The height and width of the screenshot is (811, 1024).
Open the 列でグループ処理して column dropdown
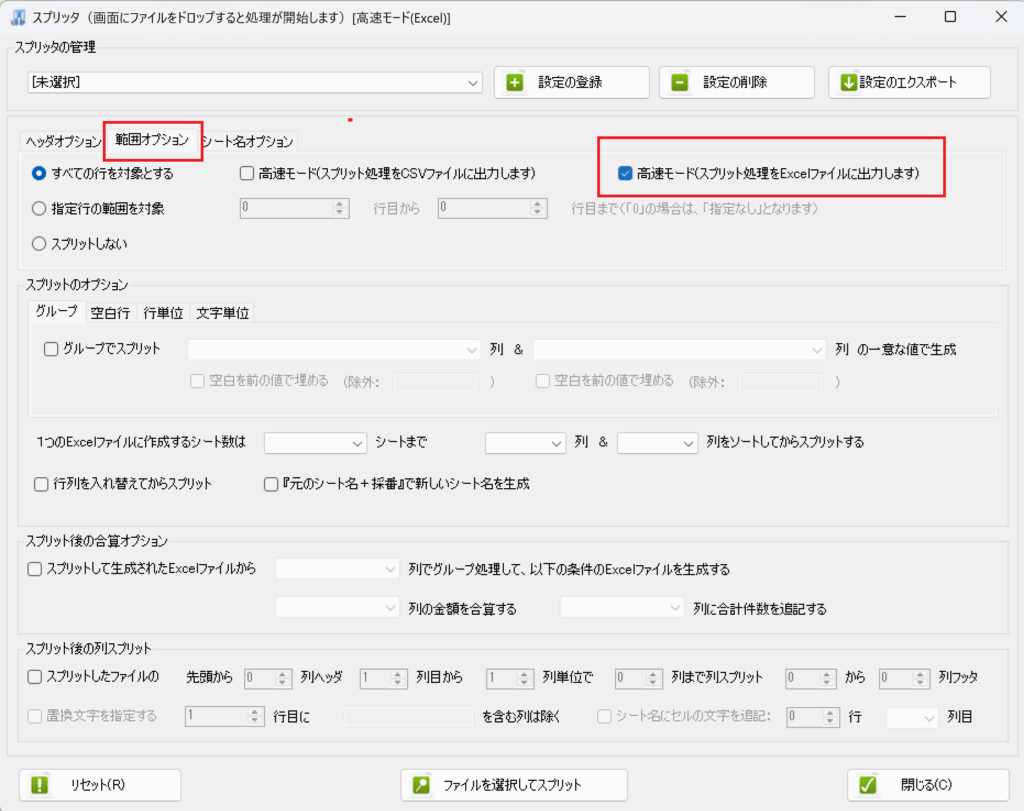[337, 569]
